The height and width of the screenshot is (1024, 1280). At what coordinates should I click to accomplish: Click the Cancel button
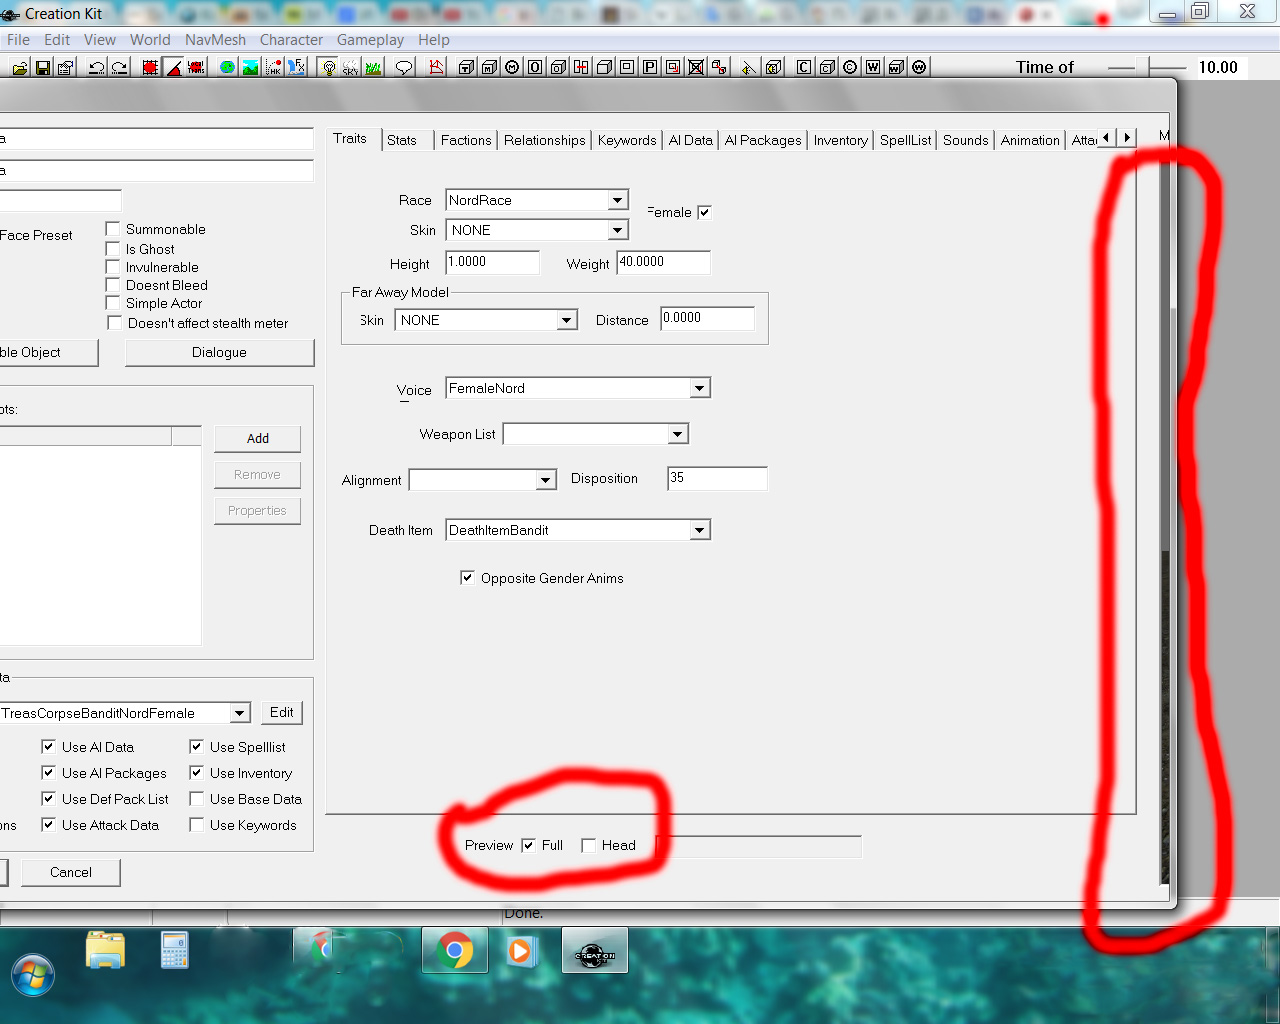click(70, 872)
